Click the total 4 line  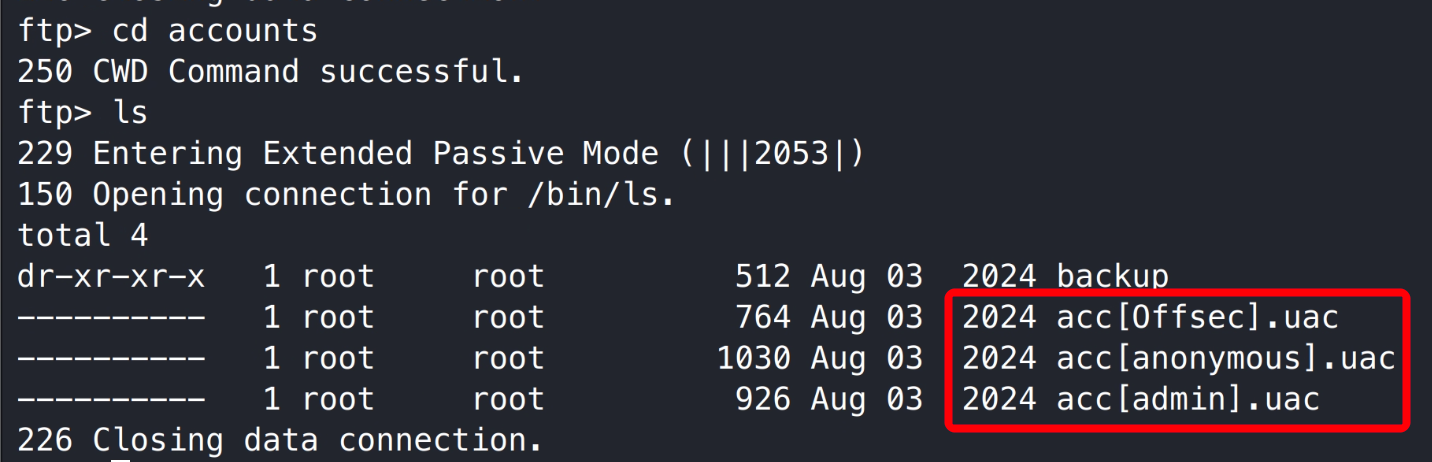click(83, 235)
